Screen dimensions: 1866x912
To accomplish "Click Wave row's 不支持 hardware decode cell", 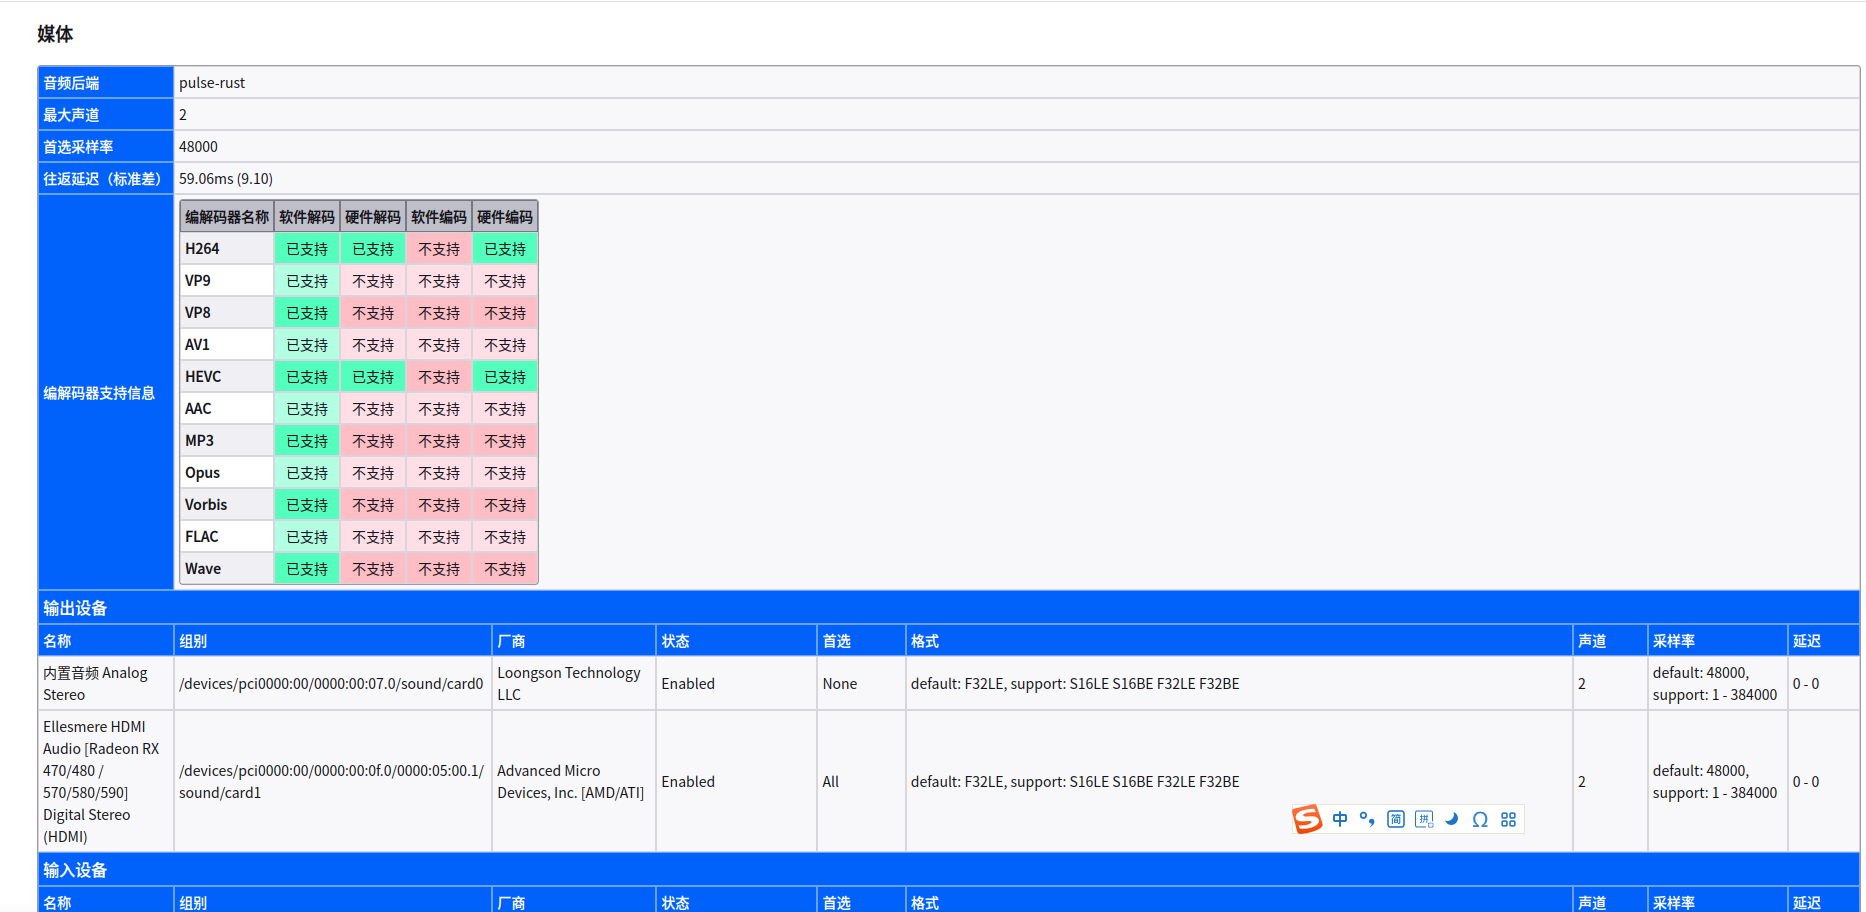I will 373,569.
